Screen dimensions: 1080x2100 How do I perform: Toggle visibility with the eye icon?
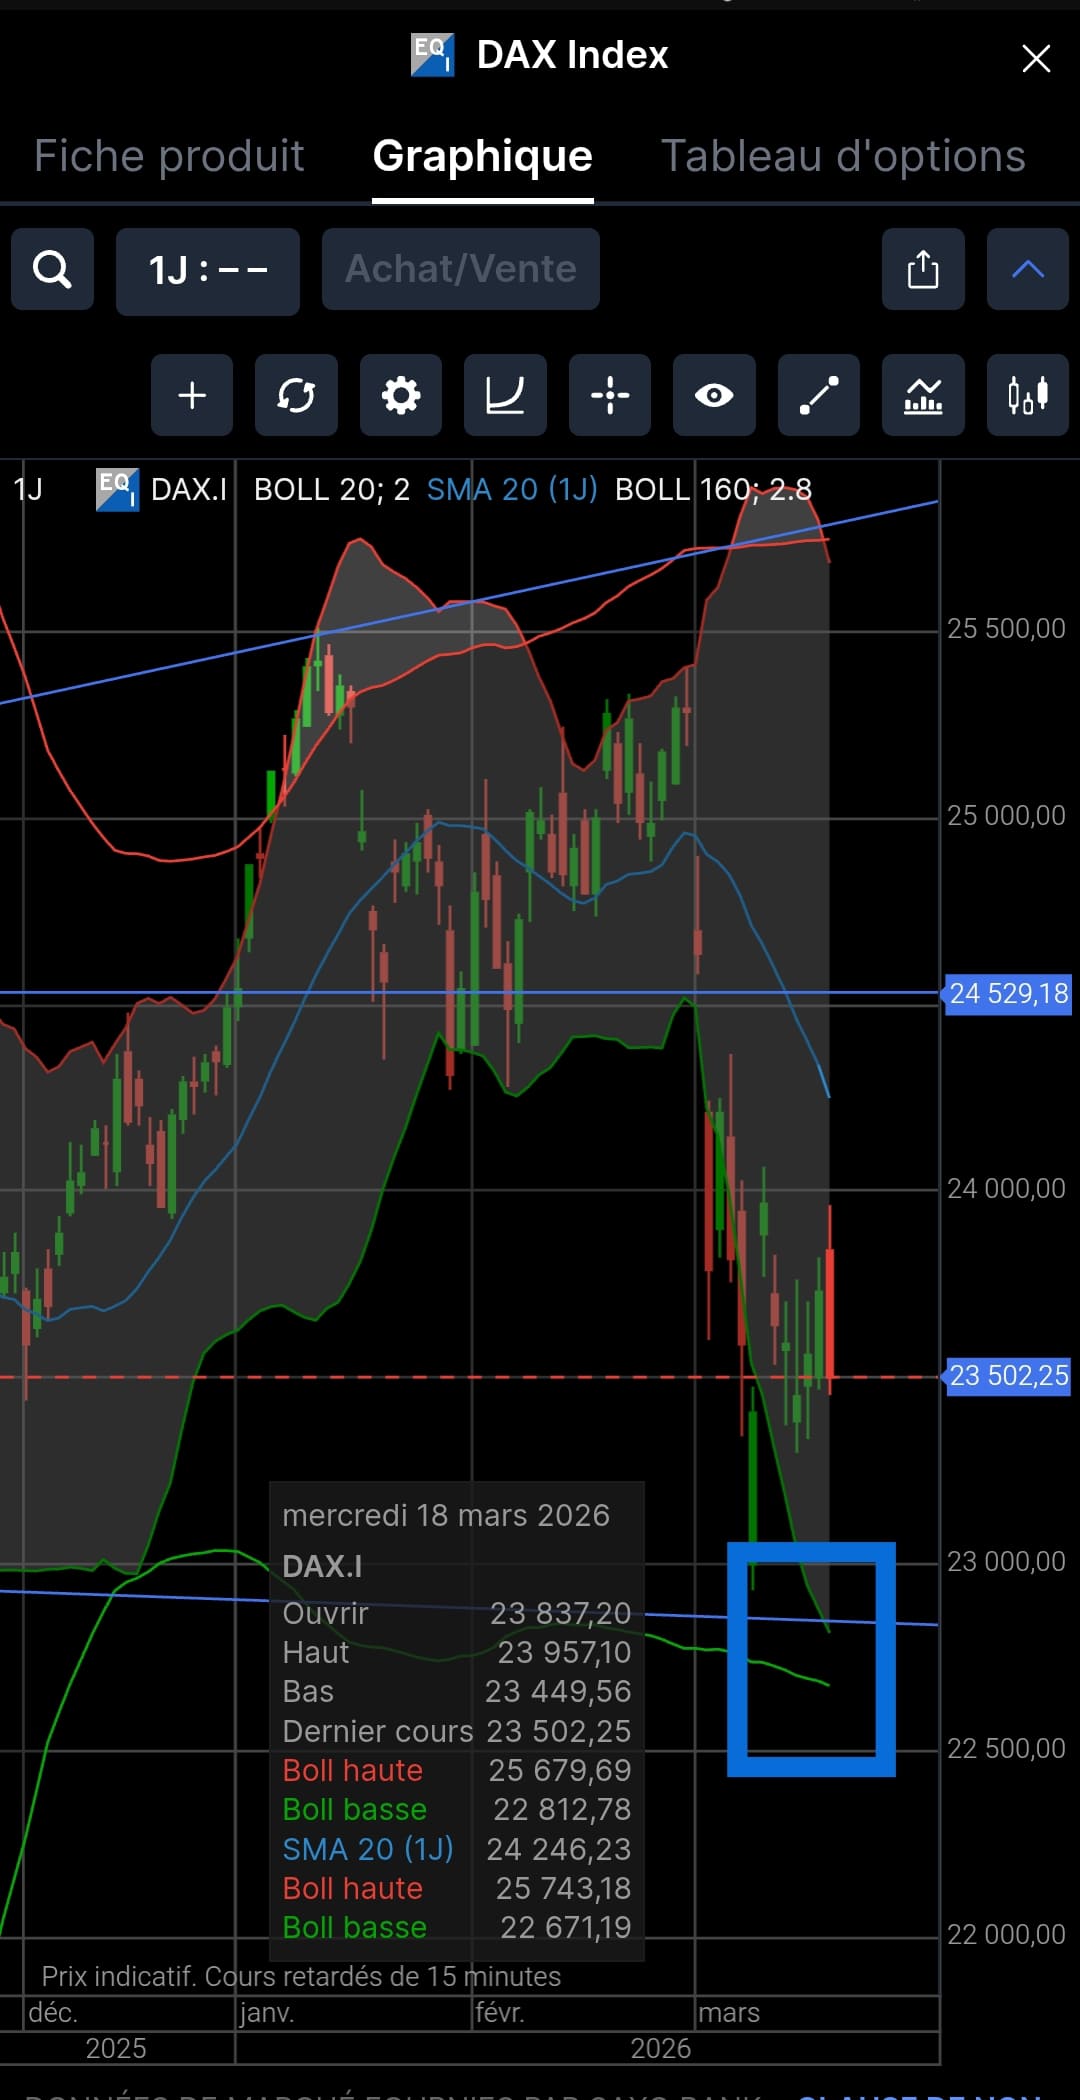click(x=714, y=395)
